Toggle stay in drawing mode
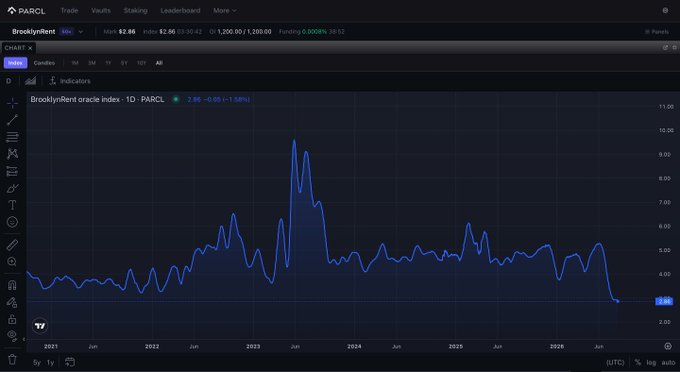680x372 pixels. 12,302
